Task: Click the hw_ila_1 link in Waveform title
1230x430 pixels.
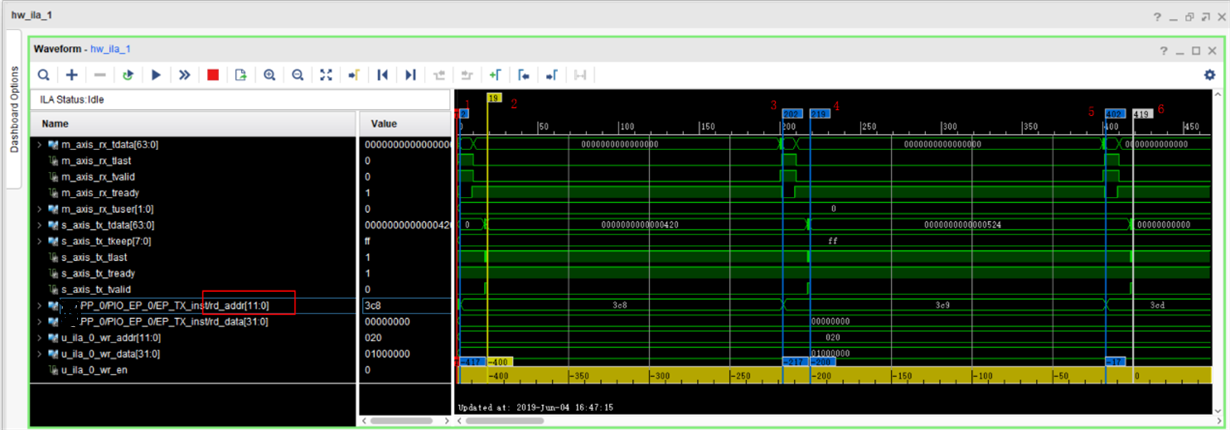Action: (111, 48)
